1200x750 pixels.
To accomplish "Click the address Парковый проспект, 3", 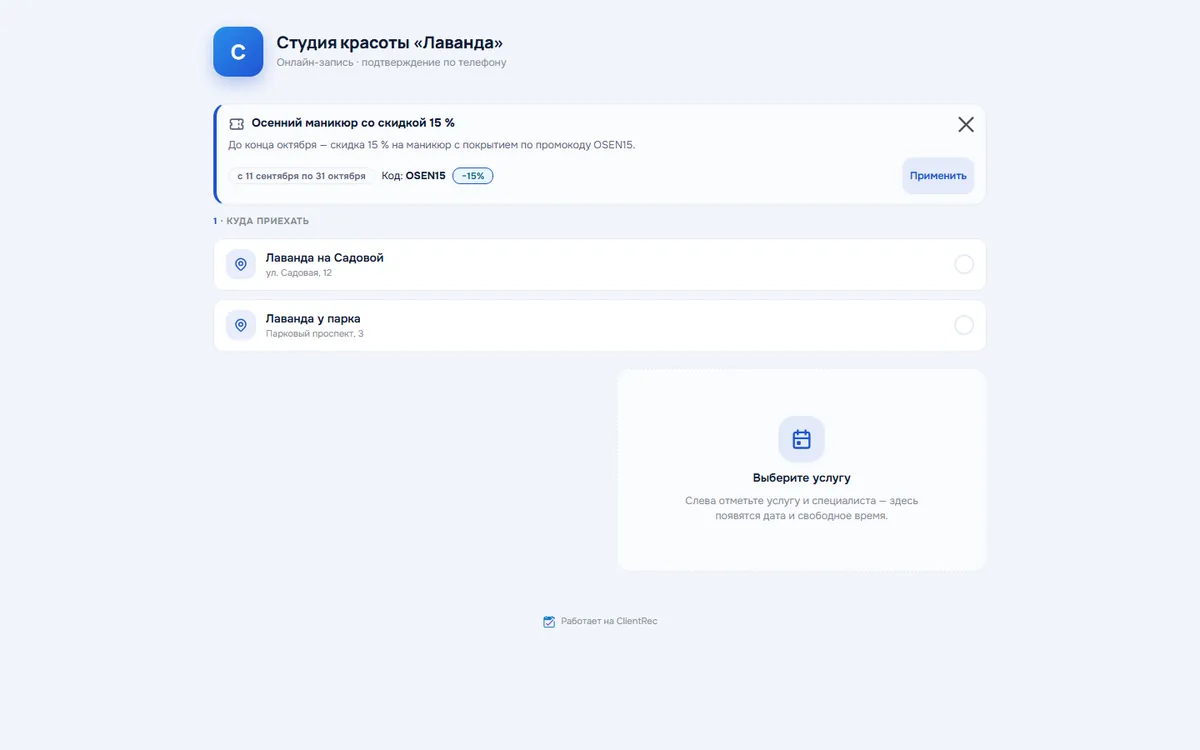I will [x=315, y=333].
